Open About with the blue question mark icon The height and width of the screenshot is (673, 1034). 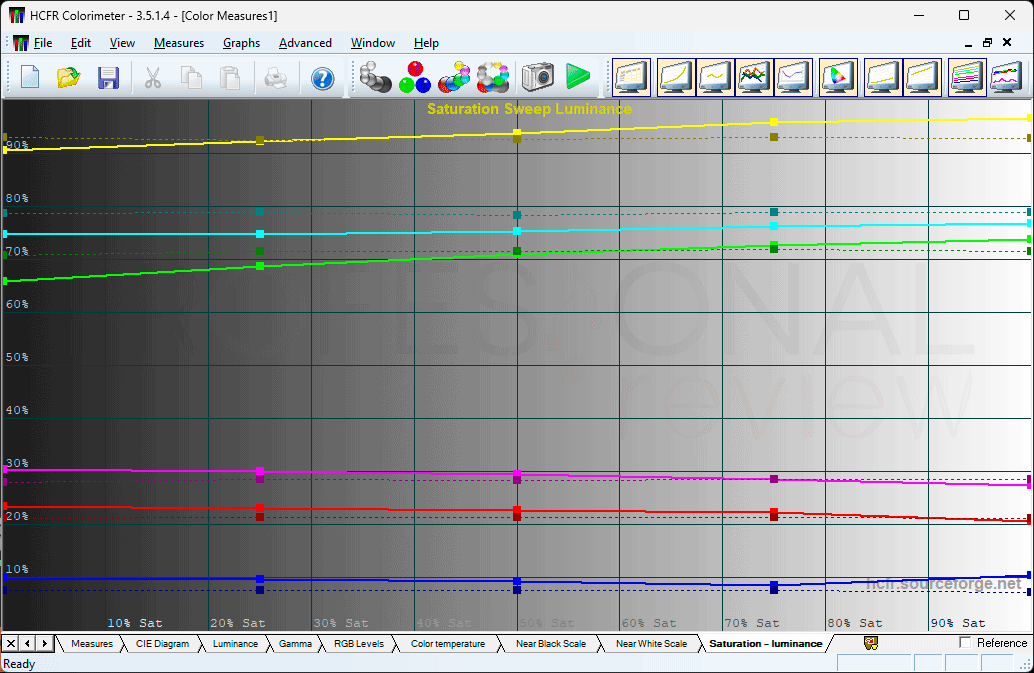(322, 78)
